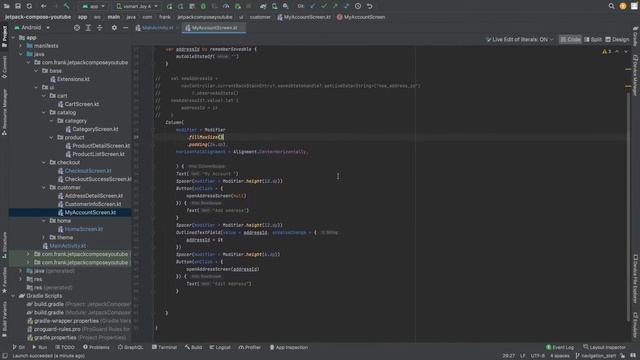Screen dimensions: 640x360
Task: Open the Project panel settings gear
Action: tap(114, 28)
